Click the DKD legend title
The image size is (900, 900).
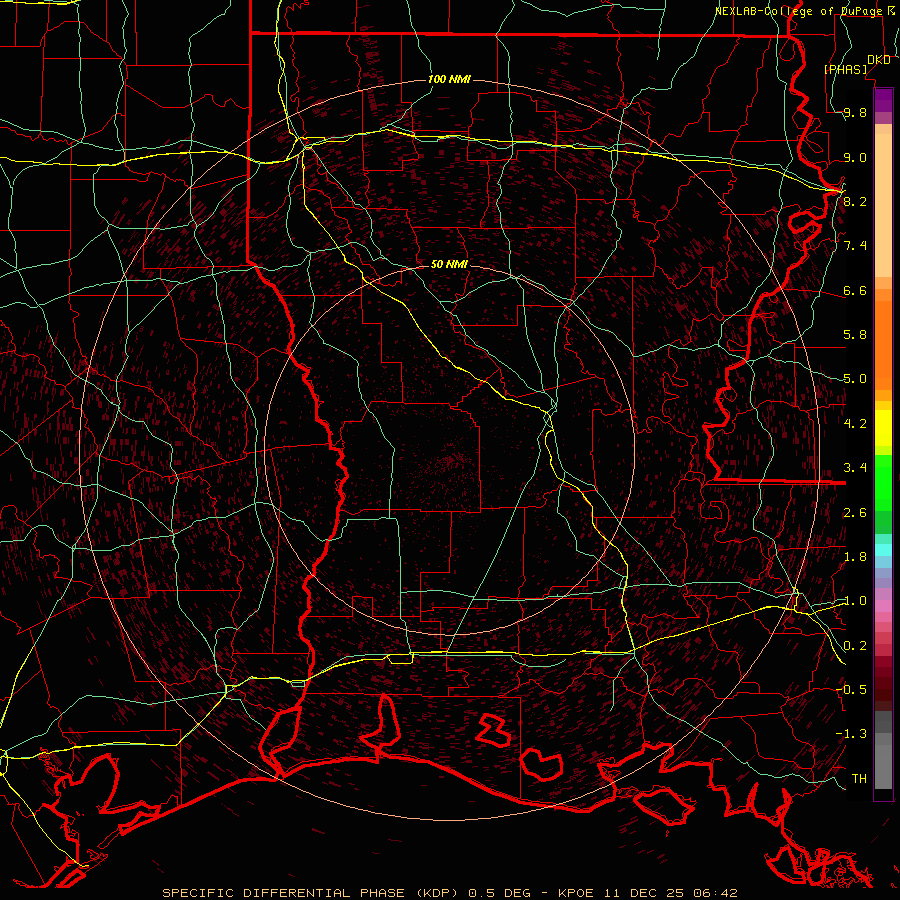click(x=878, y=60)
